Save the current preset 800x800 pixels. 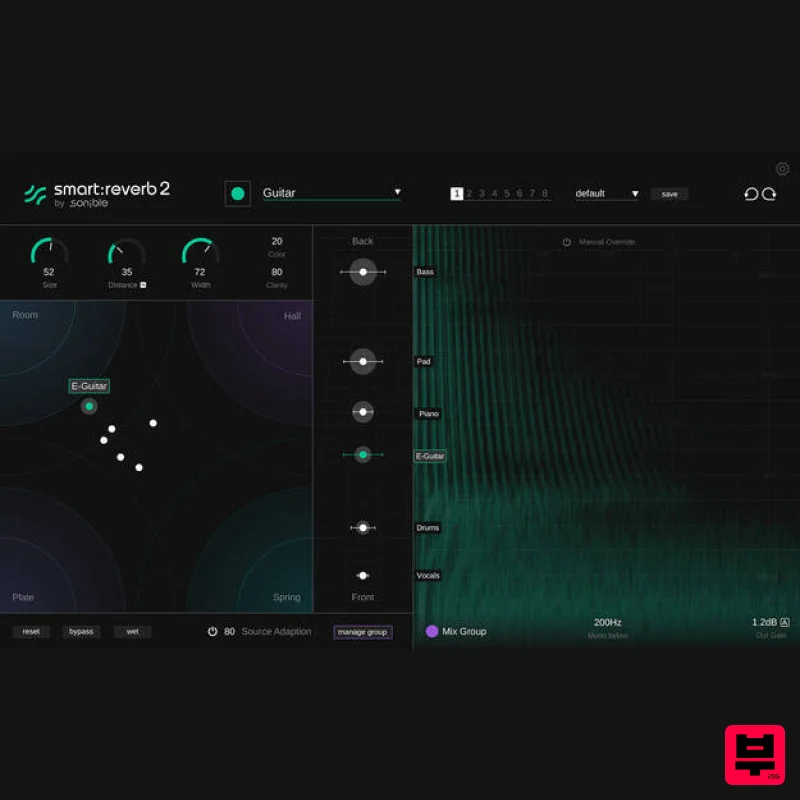(x=669, y=193)
